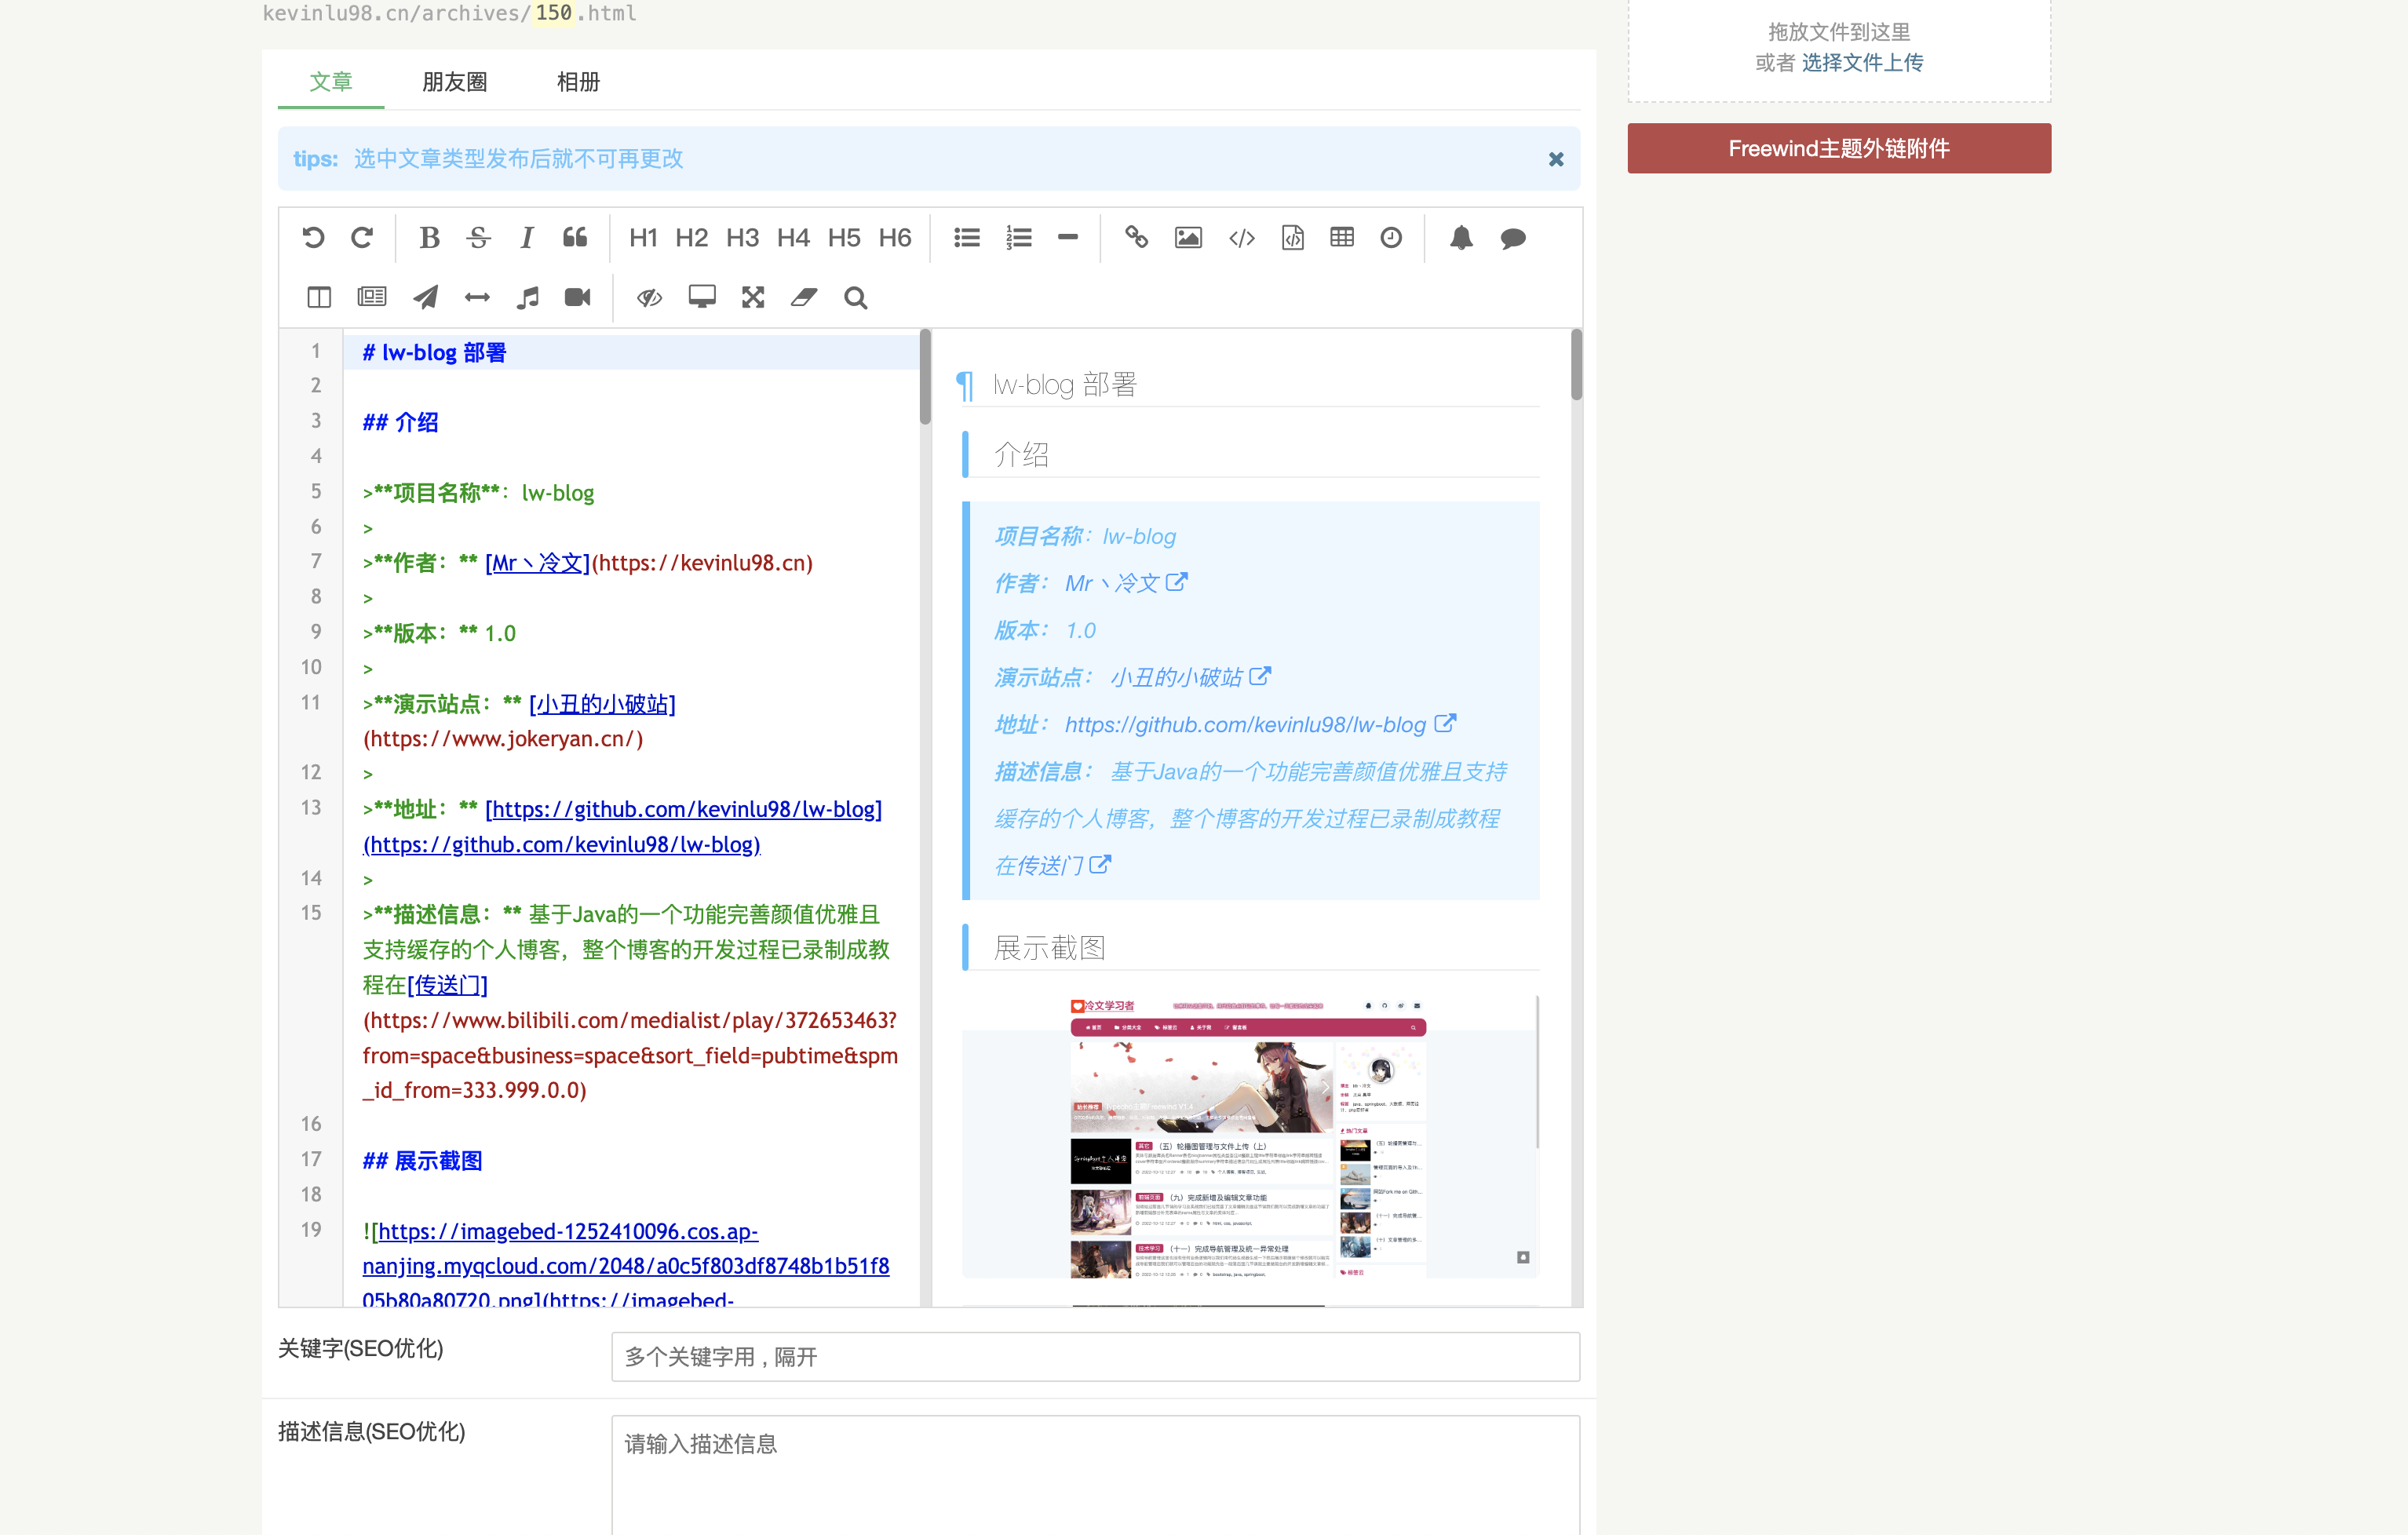
Task: Click the 关键字 SEO input field
Action: point(1095,1357)
